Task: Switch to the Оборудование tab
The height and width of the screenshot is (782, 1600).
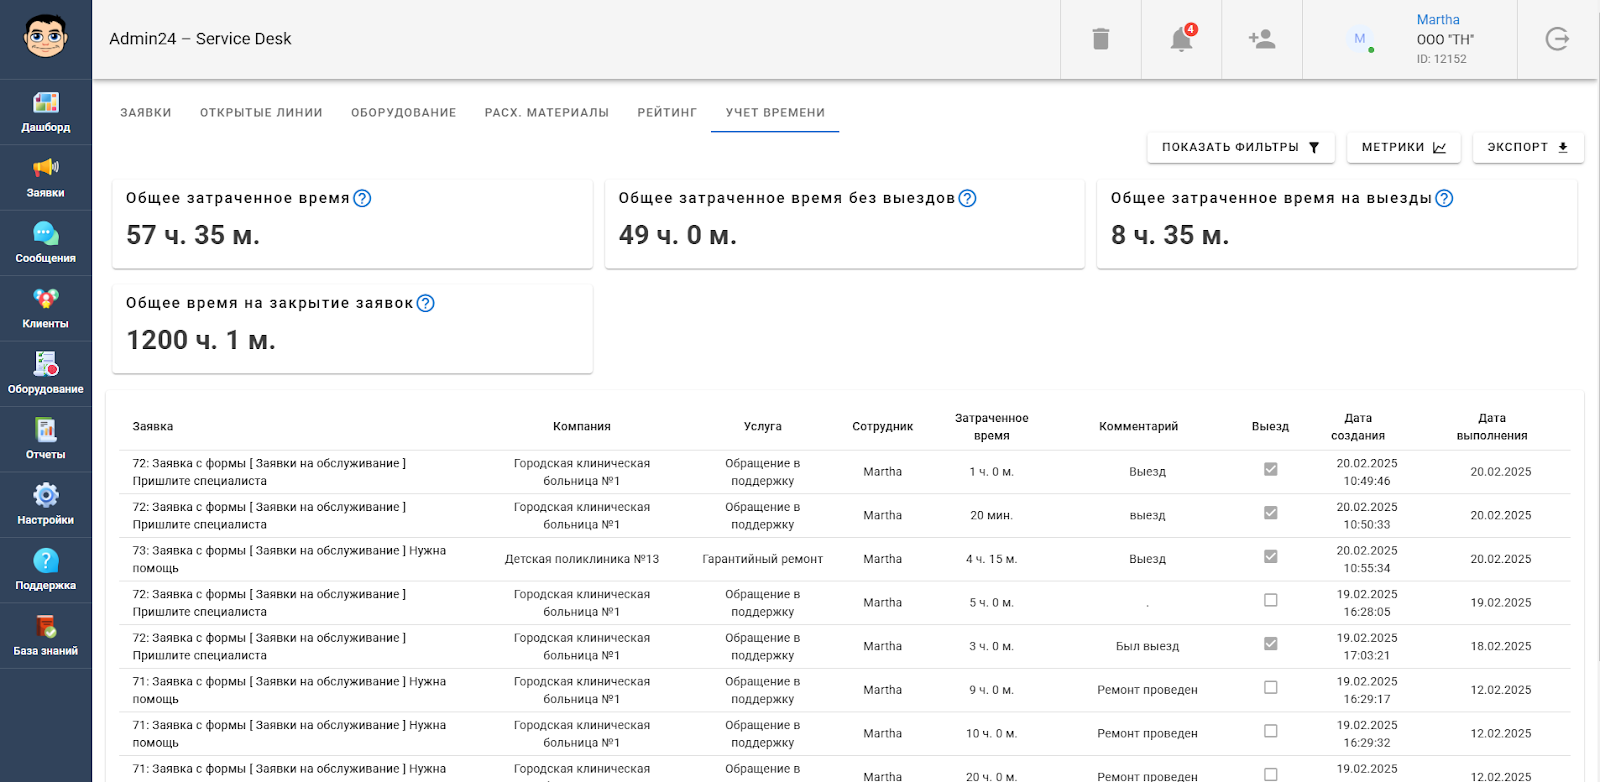Action: [403, 113]
